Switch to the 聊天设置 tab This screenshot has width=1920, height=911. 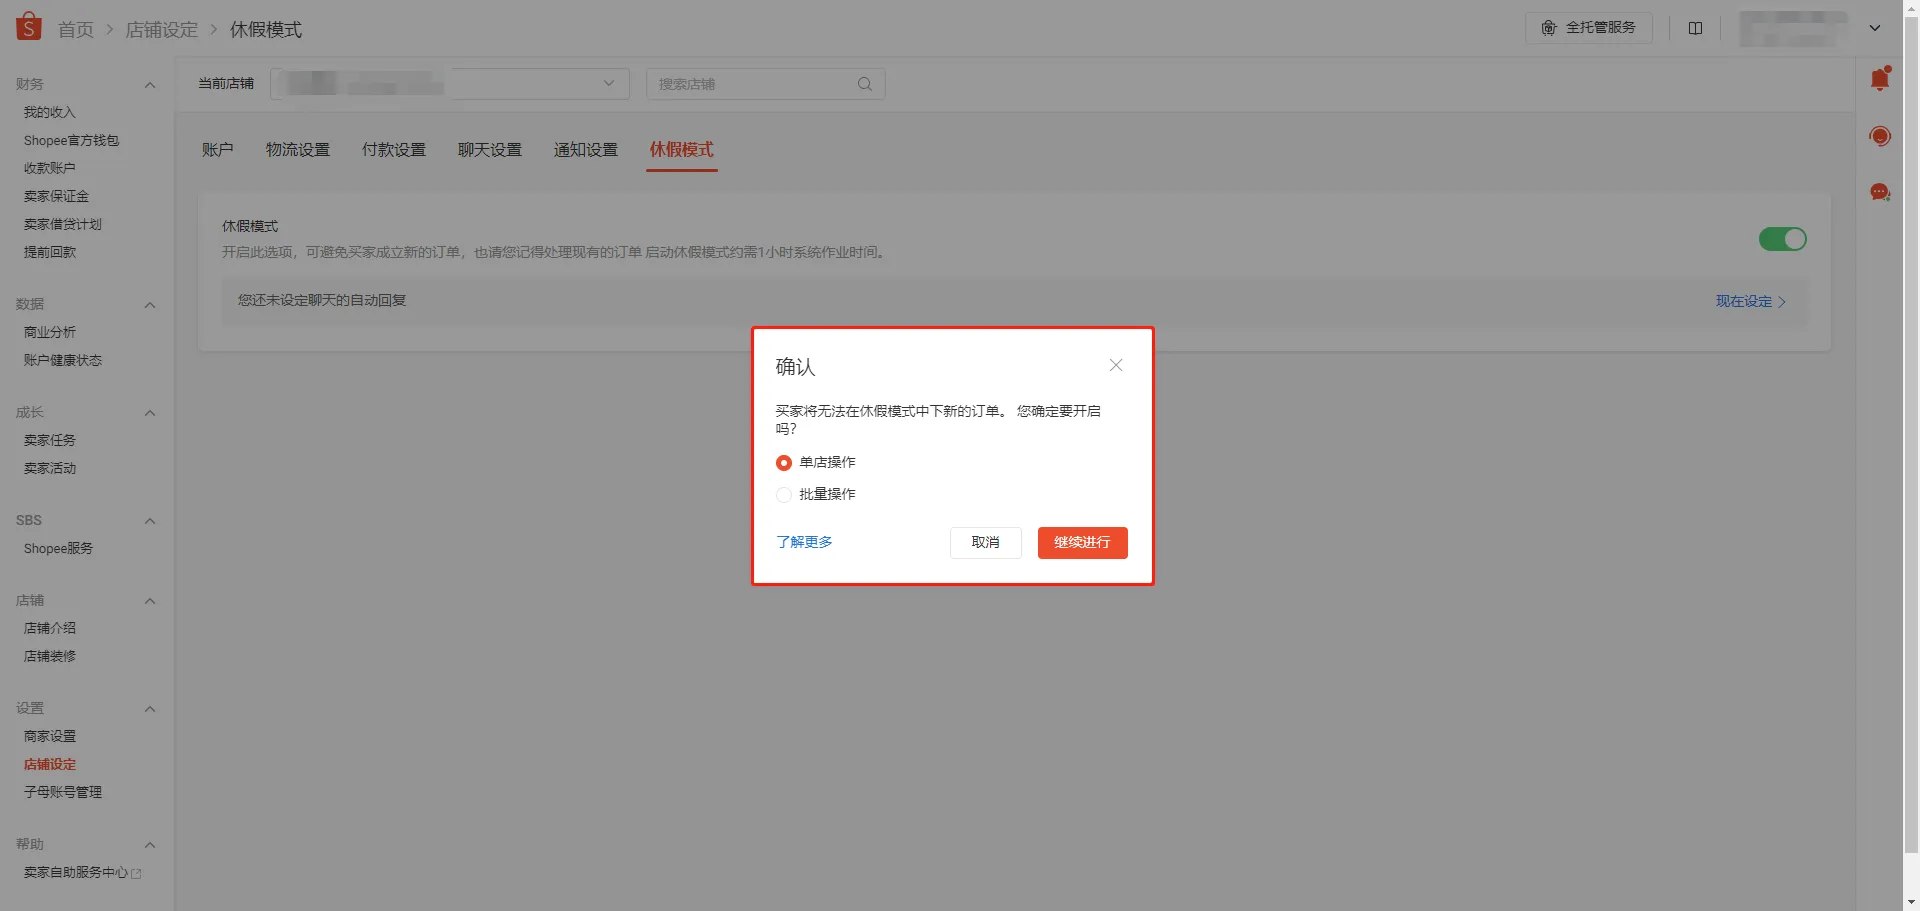point(489,149)
